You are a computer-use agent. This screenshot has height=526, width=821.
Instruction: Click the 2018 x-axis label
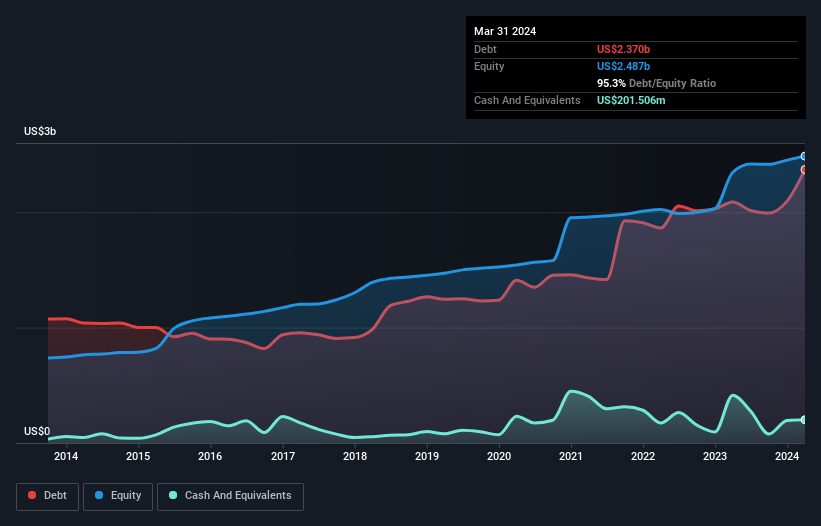pos(355,456)
